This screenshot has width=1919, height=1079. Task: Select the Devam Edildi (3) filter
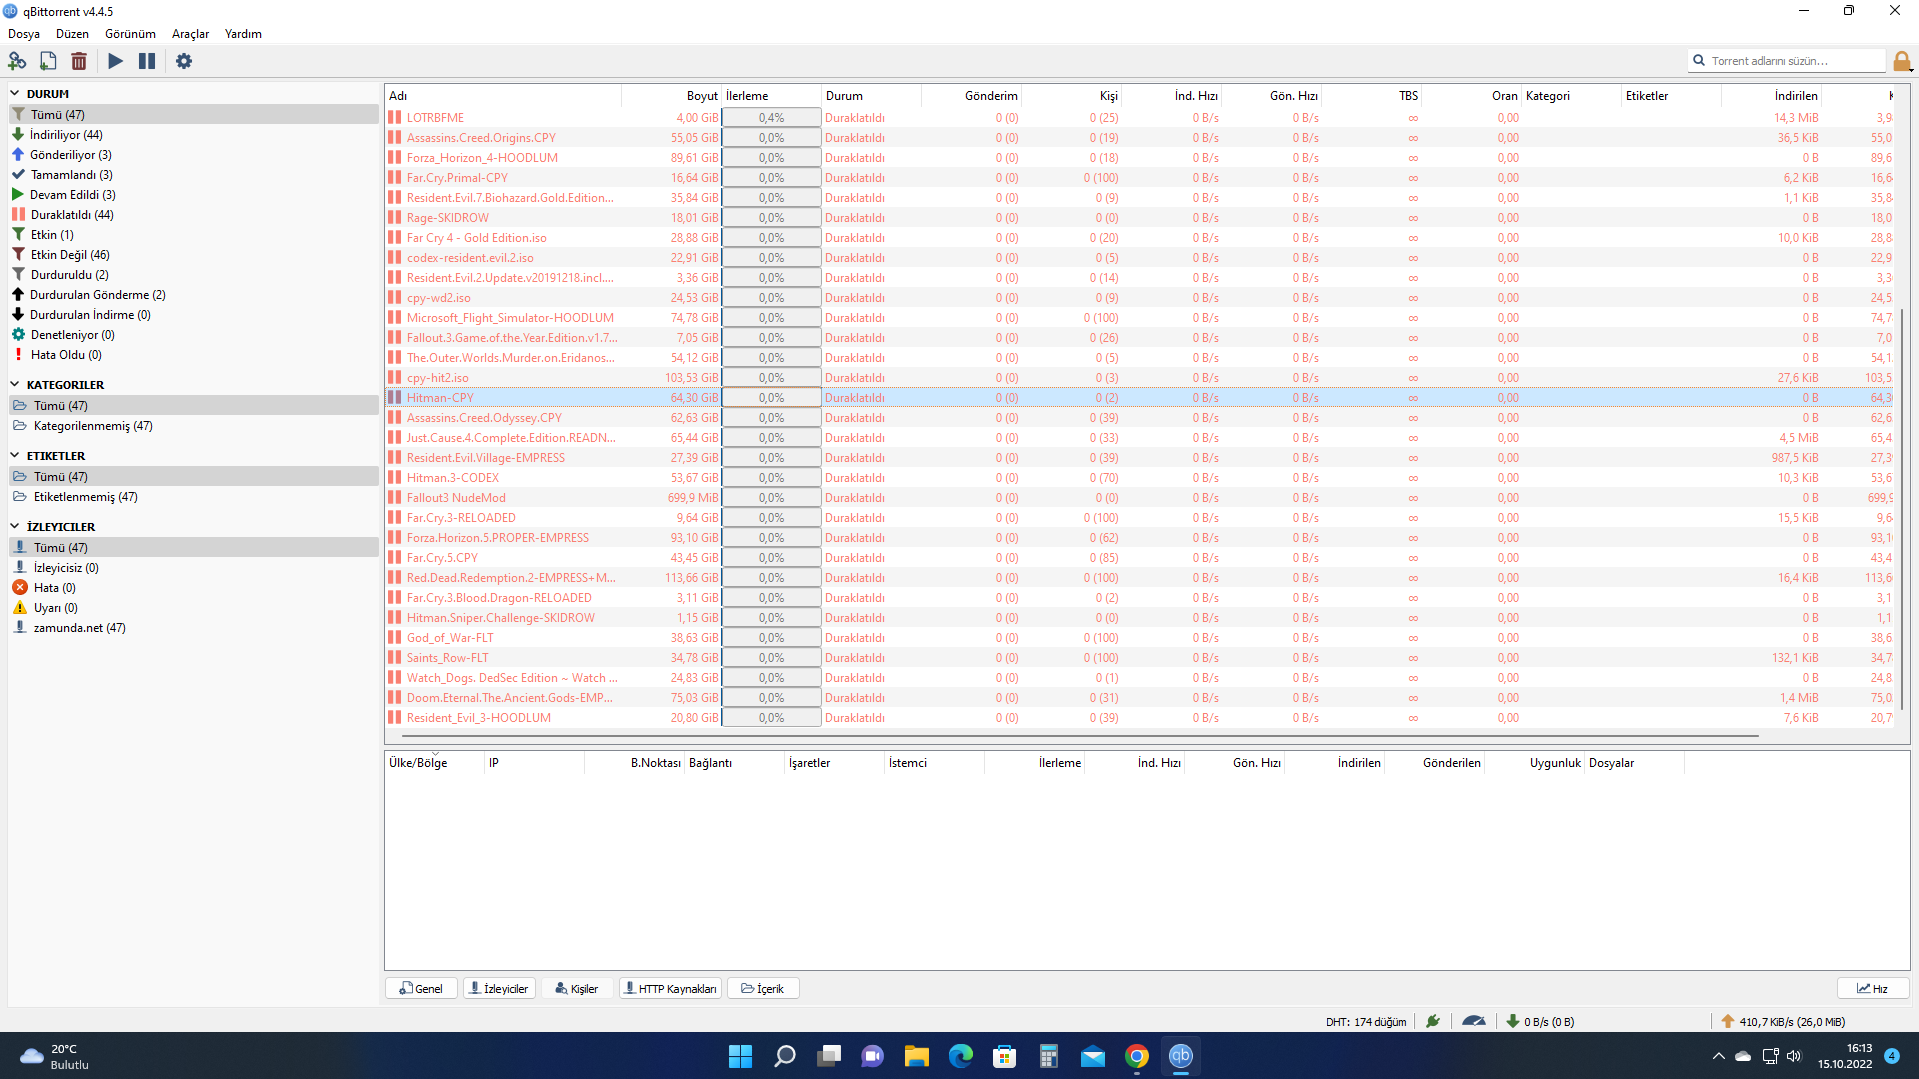[194, 195]
